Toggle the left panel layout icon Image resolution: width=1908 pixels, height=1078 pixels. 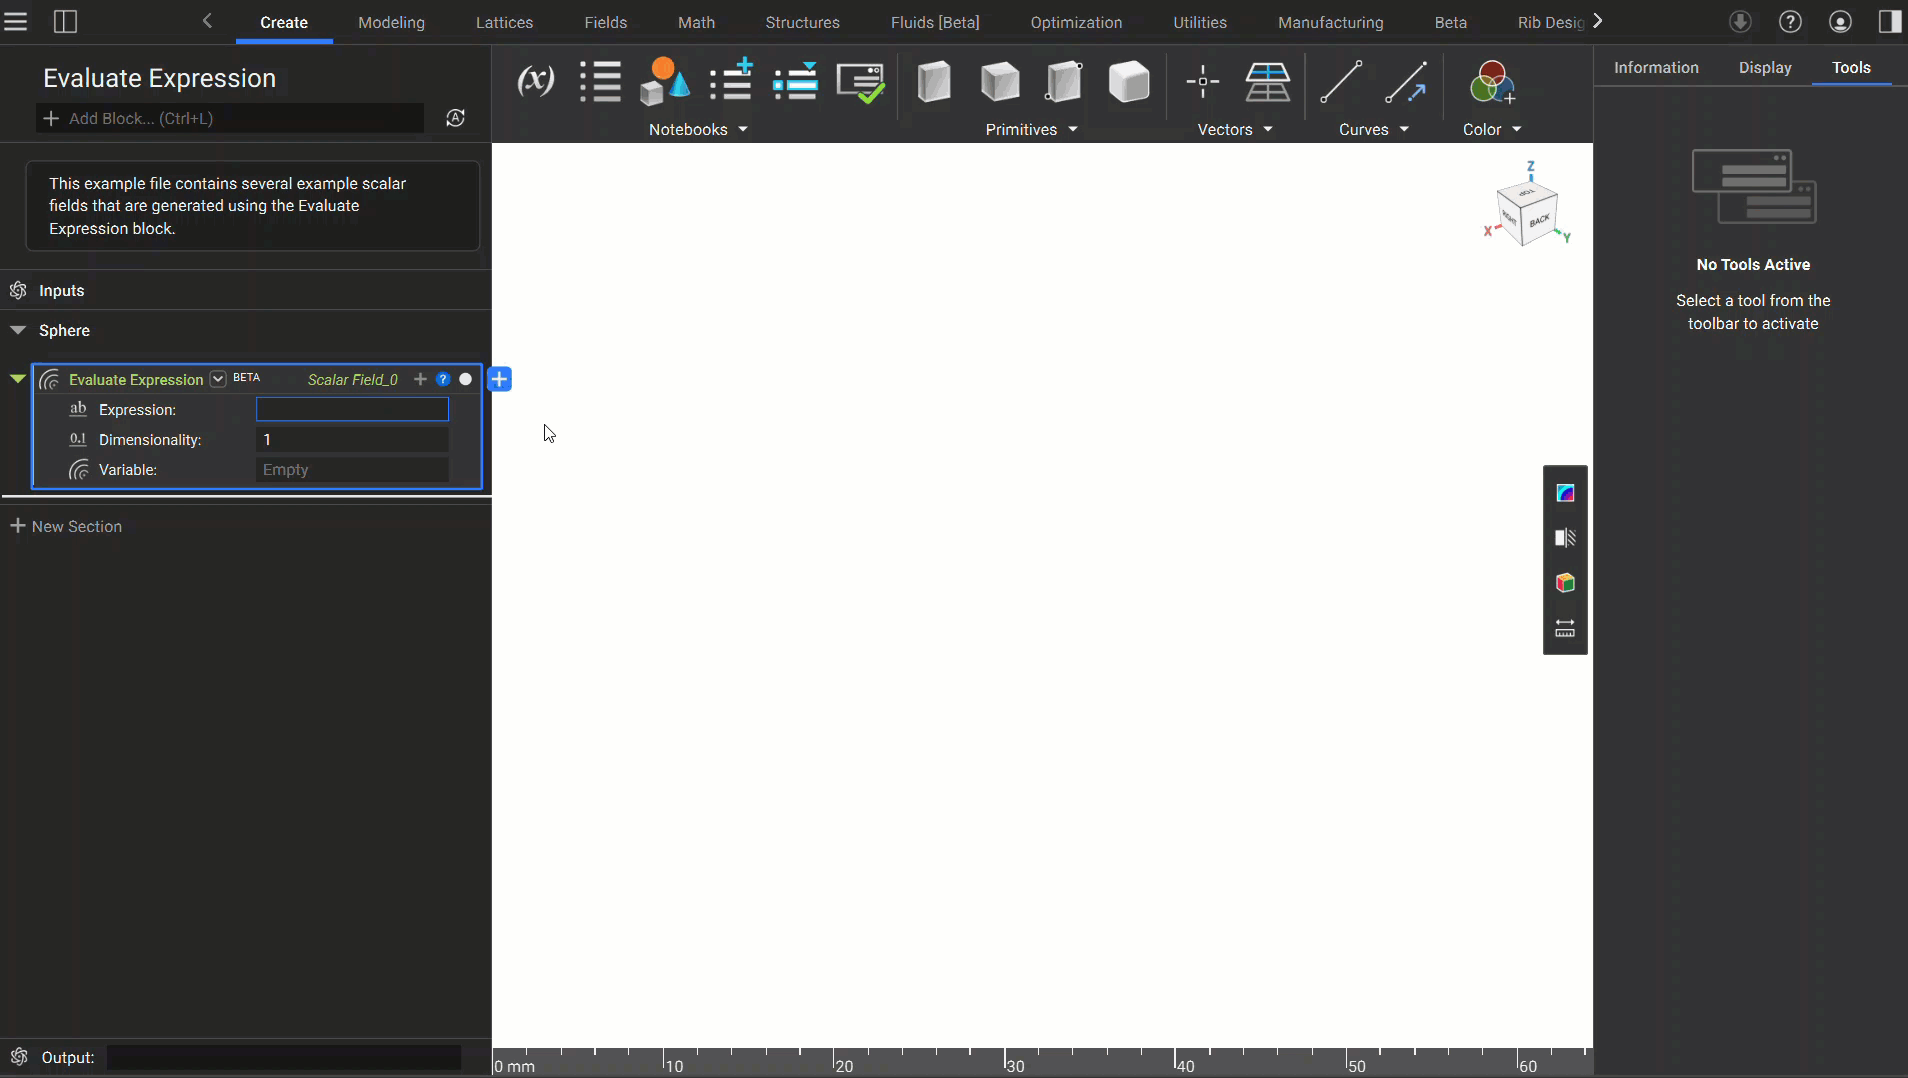tap(65, 21)
